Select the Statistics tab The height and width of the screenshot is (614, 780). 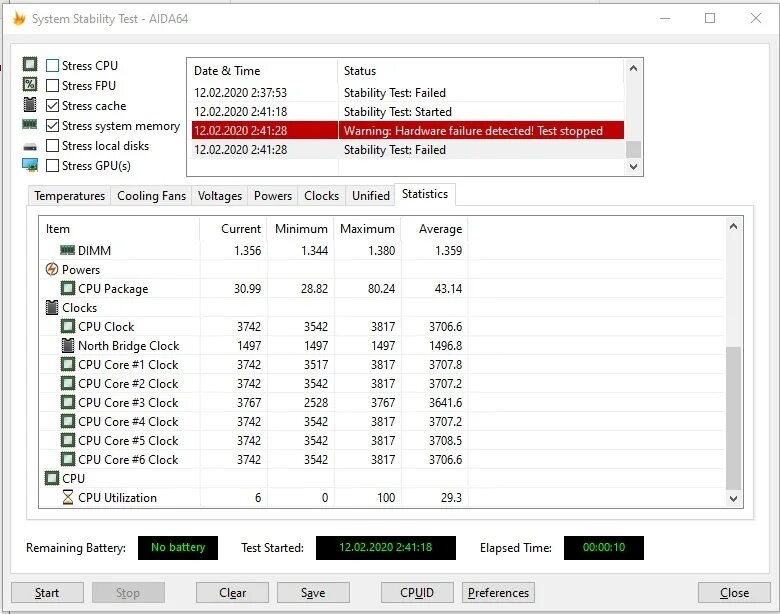(425, 194)
